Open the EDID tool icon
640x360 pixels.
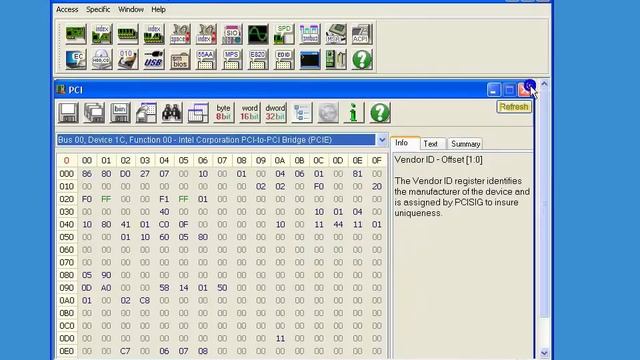[284, 60]
